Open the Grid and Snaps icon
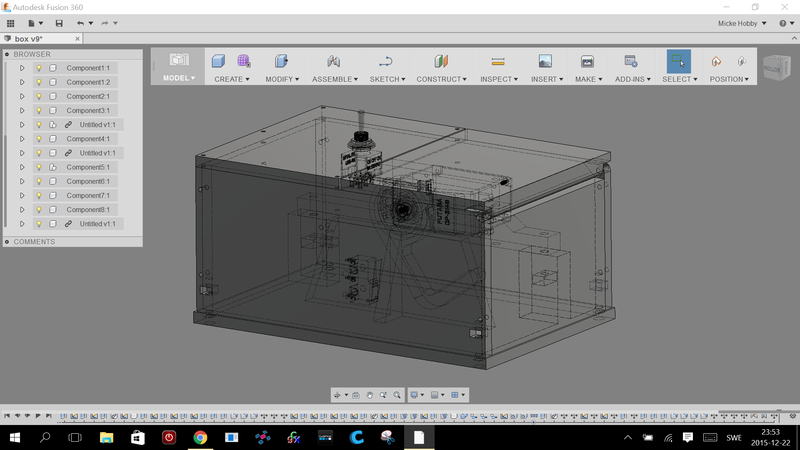The height and width of the screenshot is (450, 800). point(435,395)
